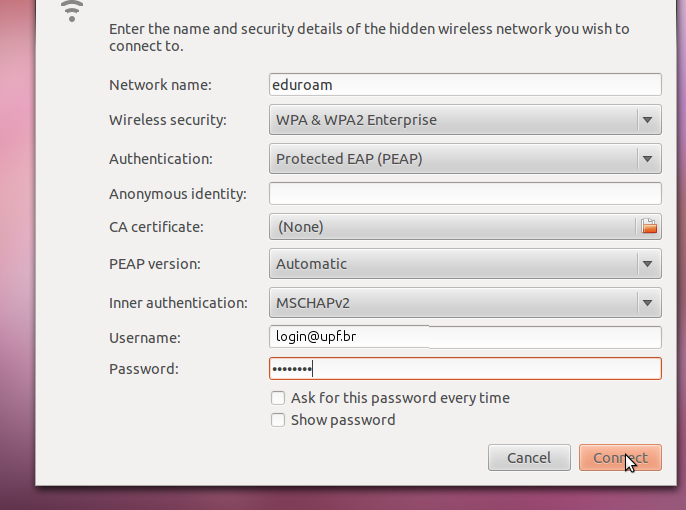
Task: Click the Anonymous identity text field
Action: click(x=465, y=193)
